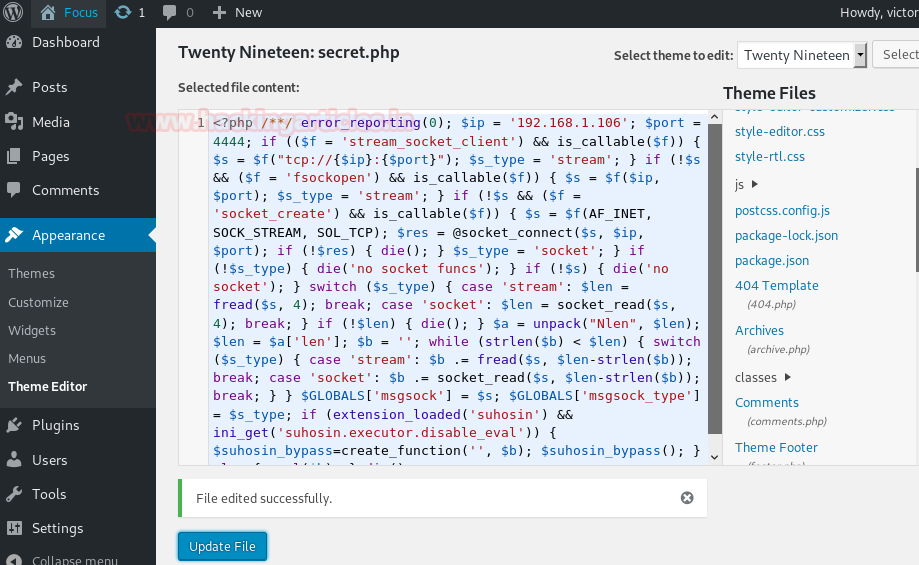919x565 pixels.
Task: Click the Update File button
Action: [x=222, y=546]
